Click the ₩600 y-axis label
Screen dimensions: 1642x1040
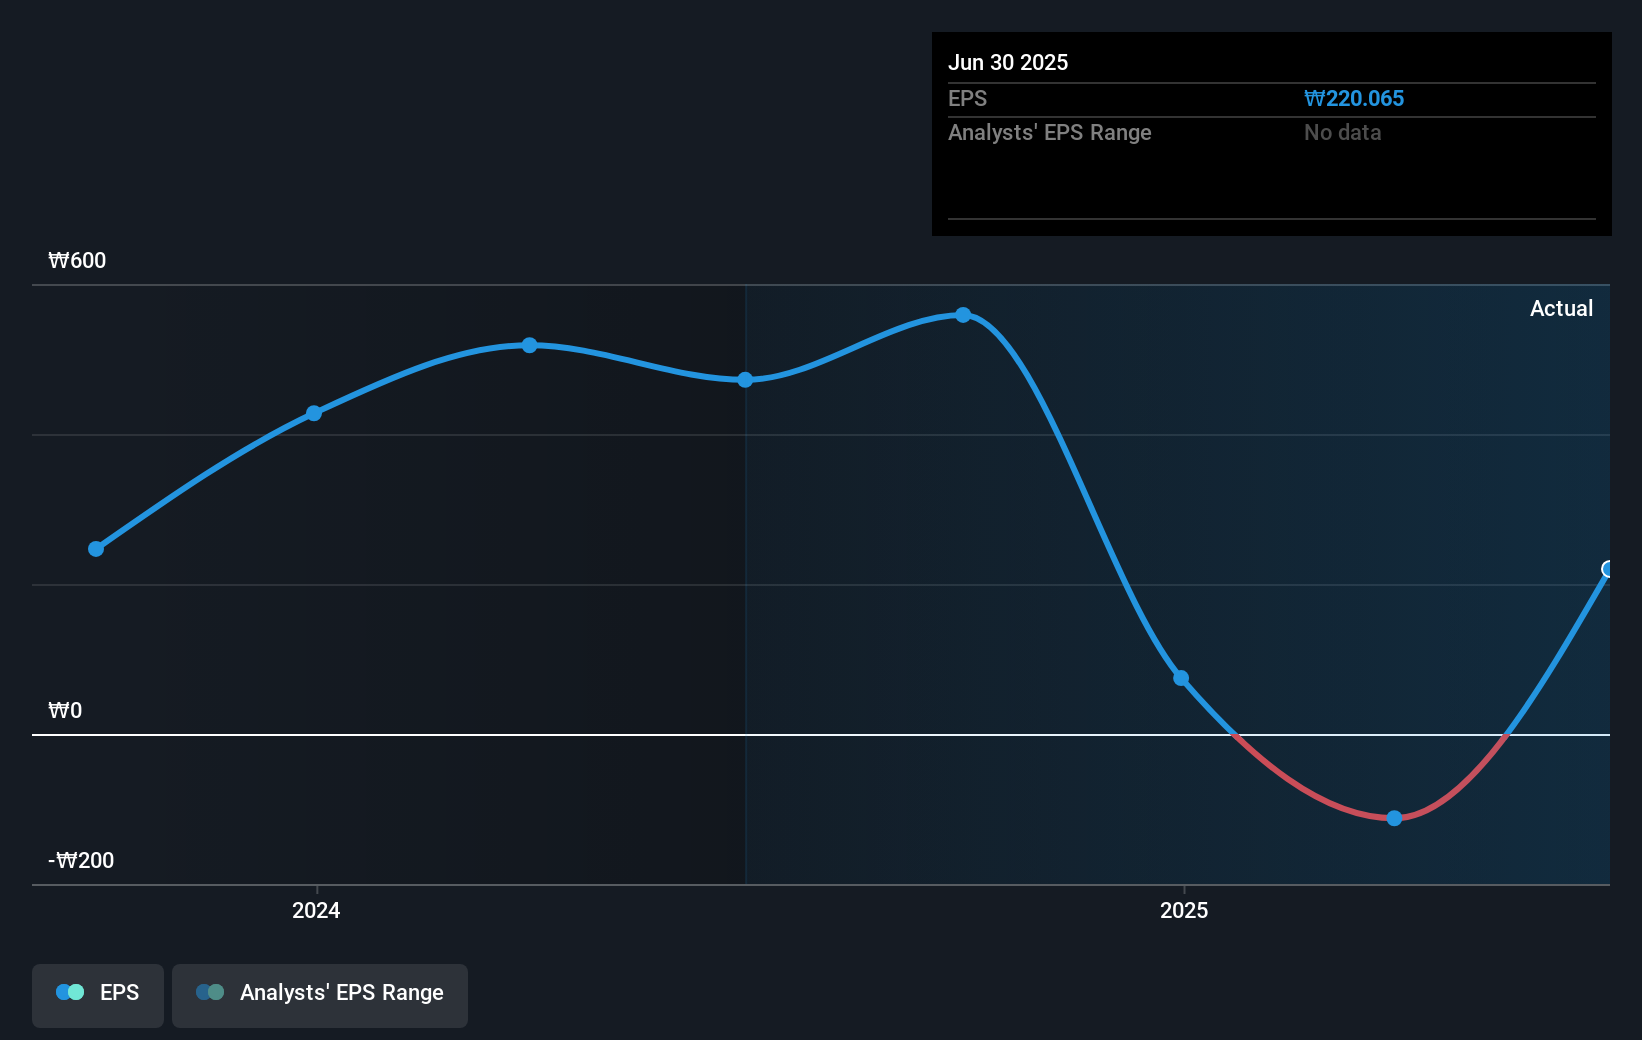[x=77, y=260]
